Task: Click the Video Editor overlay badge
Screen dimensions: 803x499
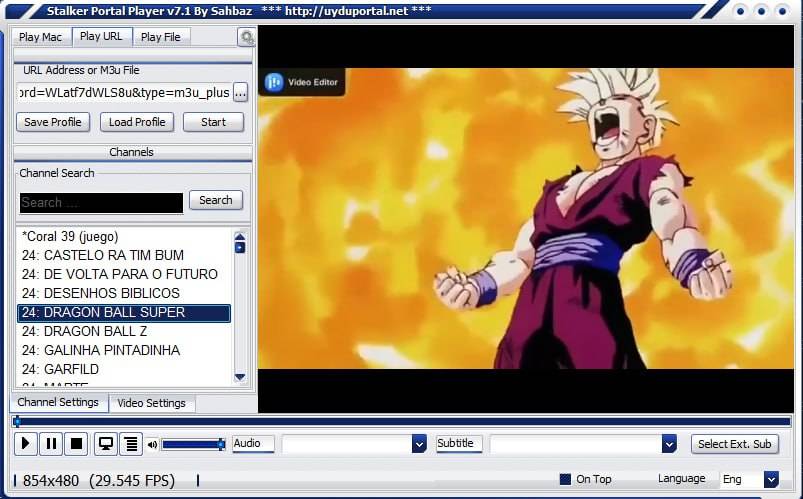Action: pyautogui.click(x=302, y=82)
